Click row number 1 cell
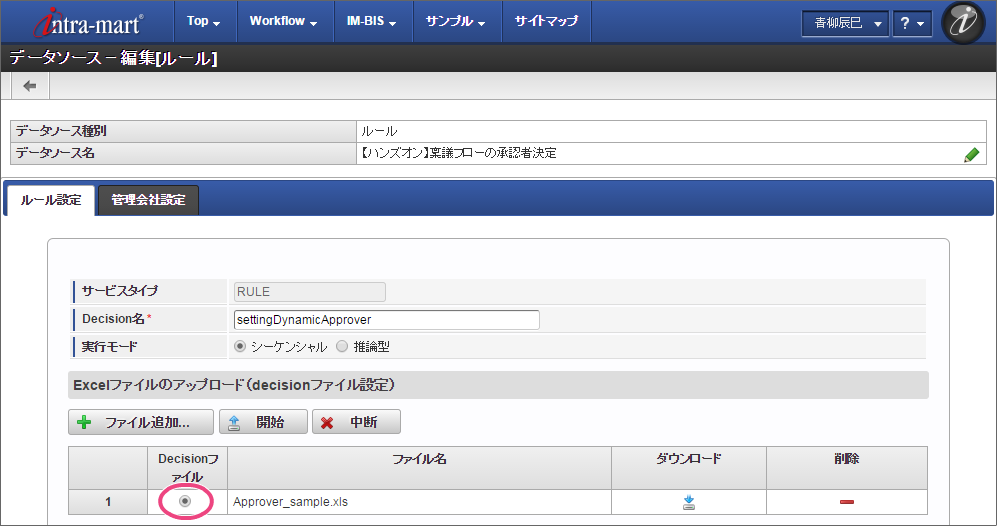The image size is (997, 526). coord(108,502)
